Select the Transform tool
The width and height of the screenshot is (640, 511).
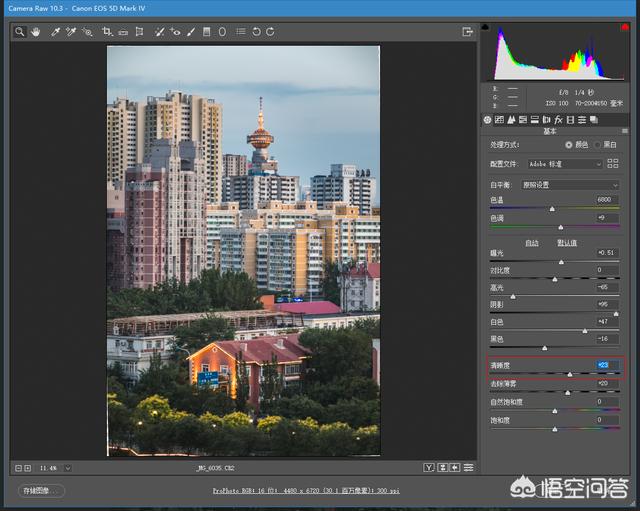pyautogui.click(x=139, y=32)
